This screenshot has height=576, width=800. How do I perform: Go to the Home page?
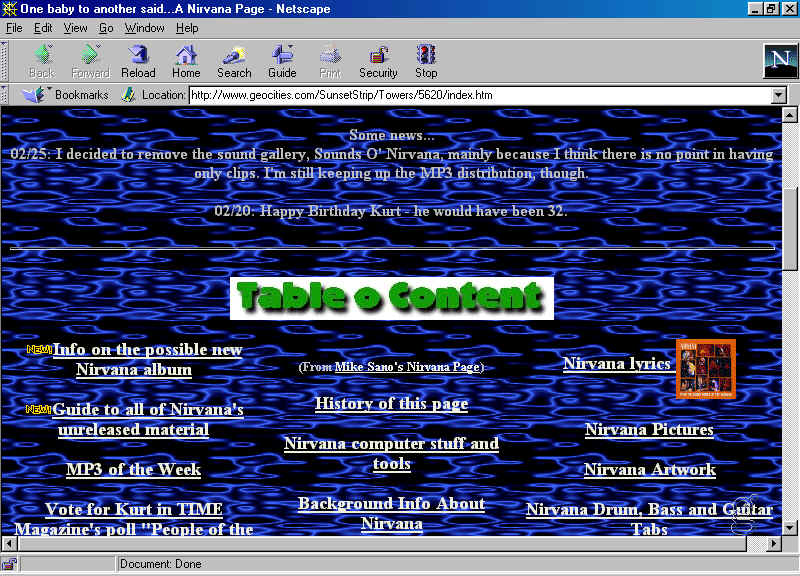click(186, 61)
